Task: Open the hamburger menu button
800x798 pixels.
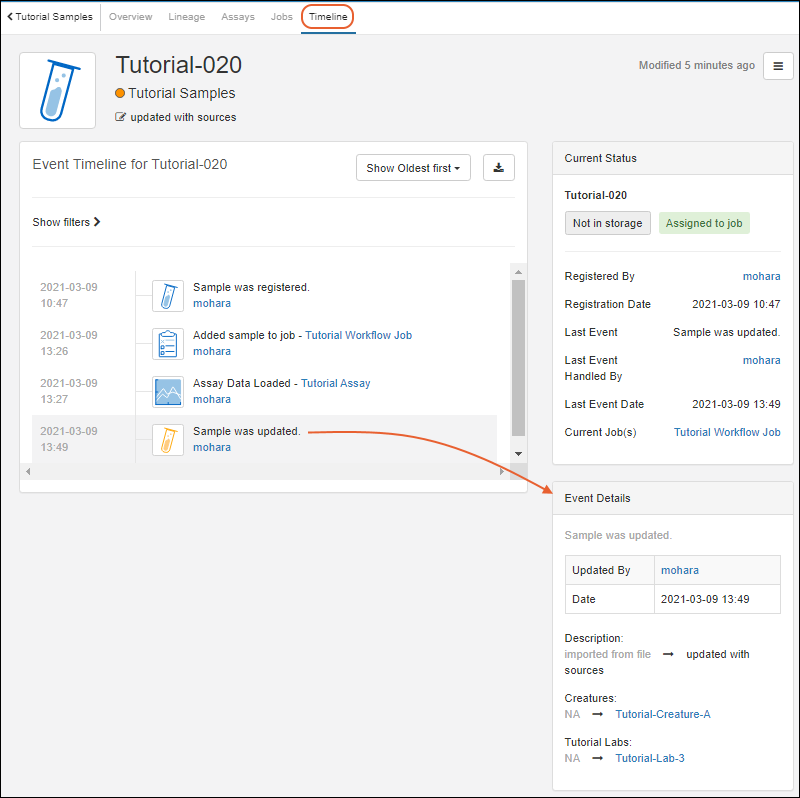Action: (778, 66)
